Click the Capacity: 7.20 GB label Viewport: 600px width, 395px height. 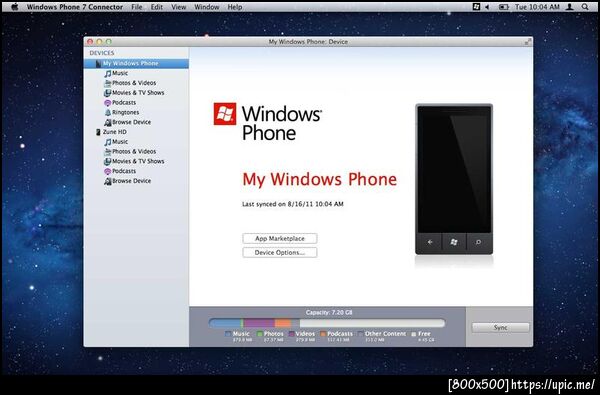click(x=329, y=313)
